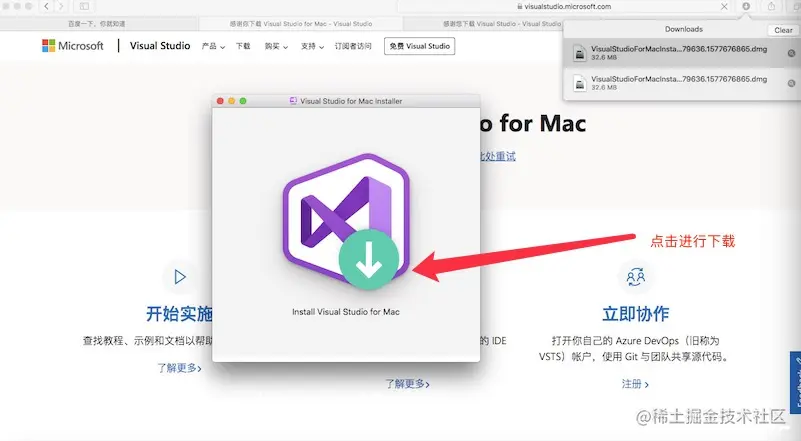Click the 开始实施 heading
801x441 pixels.
(179, 313)
